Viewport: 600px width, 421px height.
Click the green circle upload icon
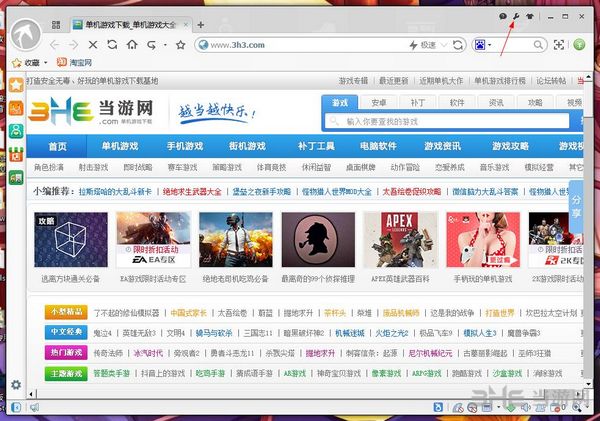[x=579, y=44]
